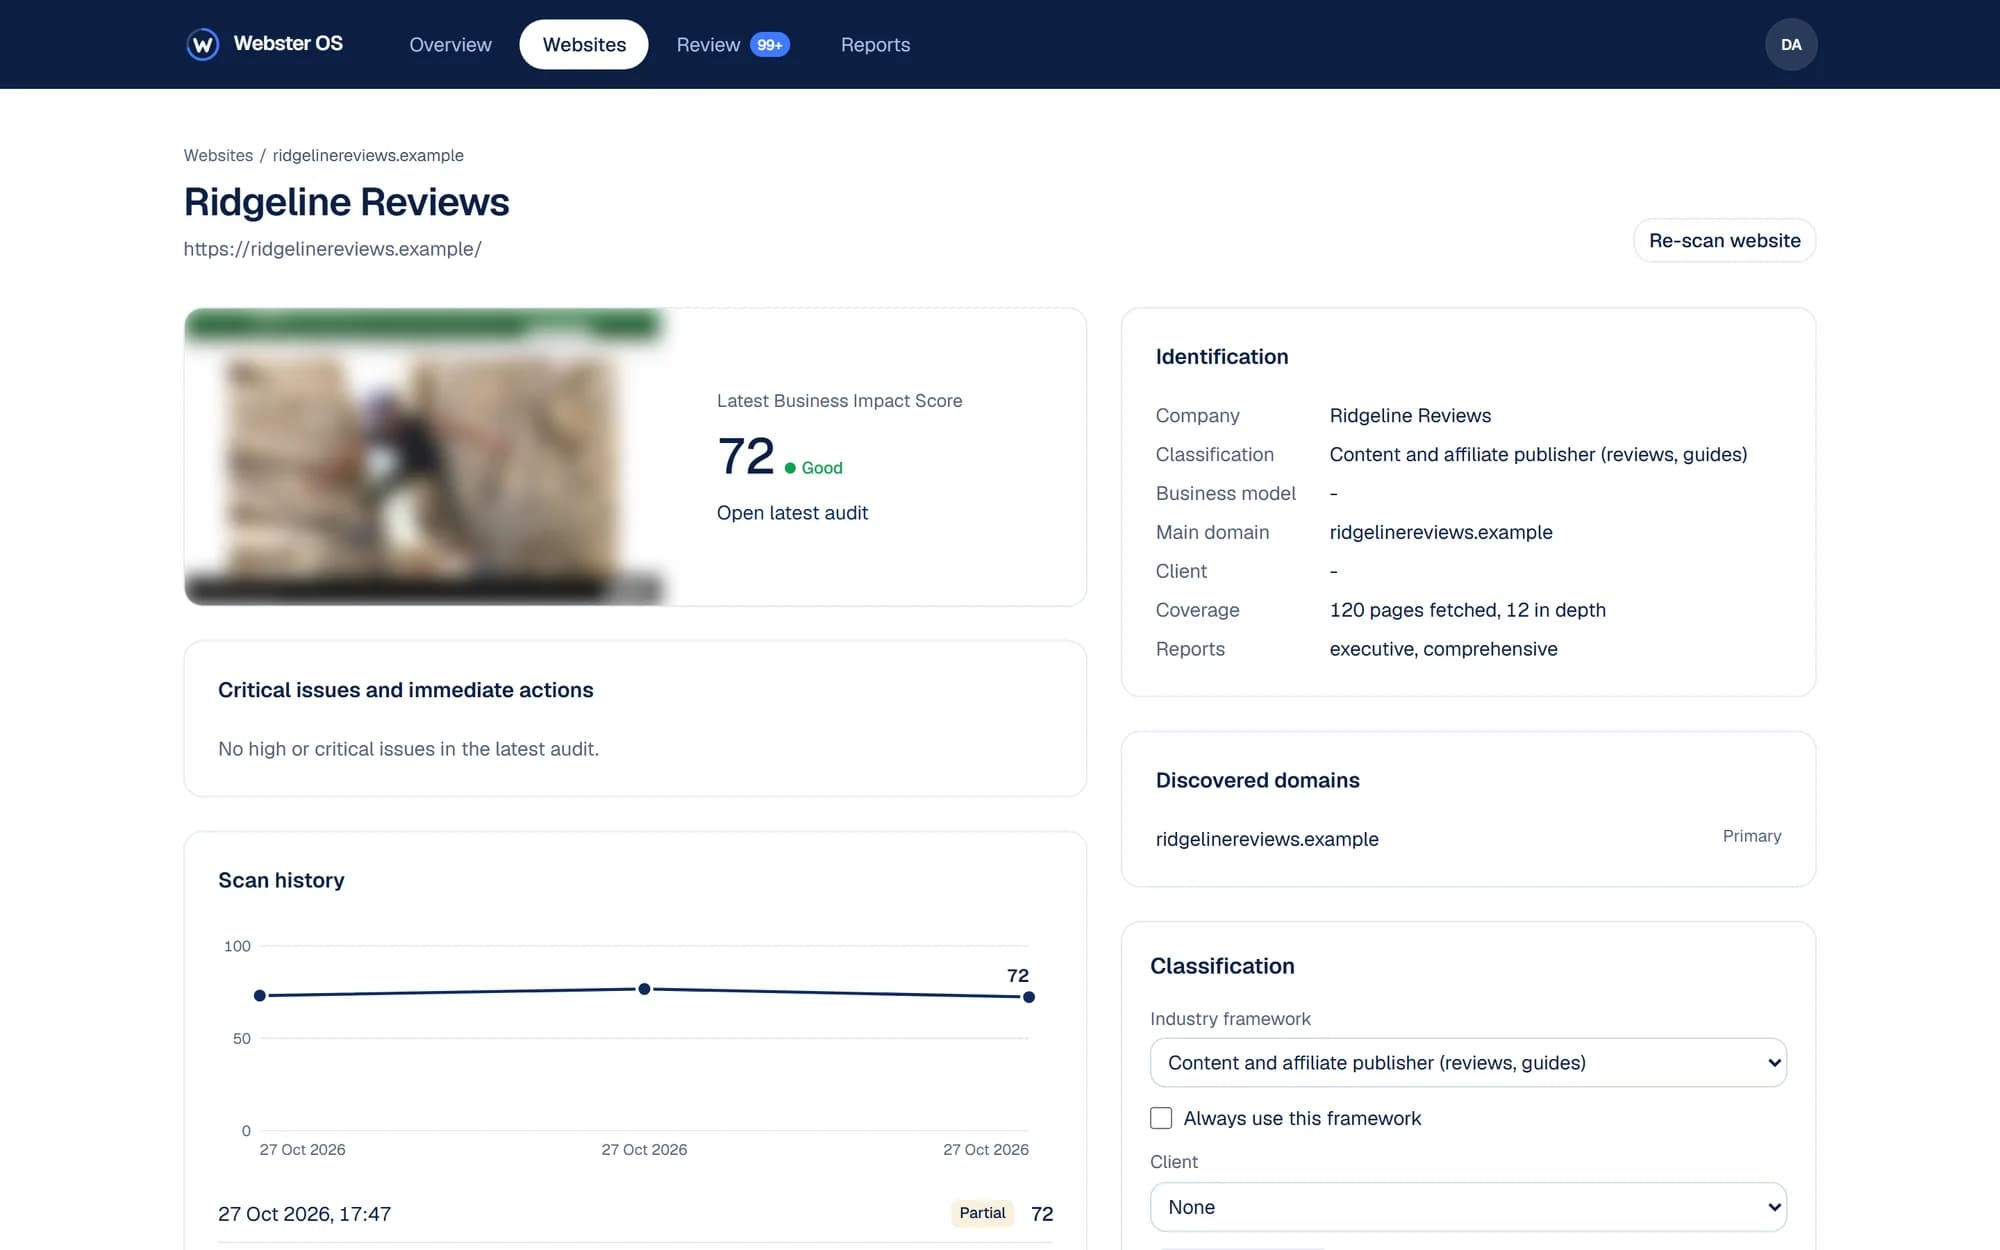
Task: Expand the Industry framework dropdown
Action: point(1468,1063)
